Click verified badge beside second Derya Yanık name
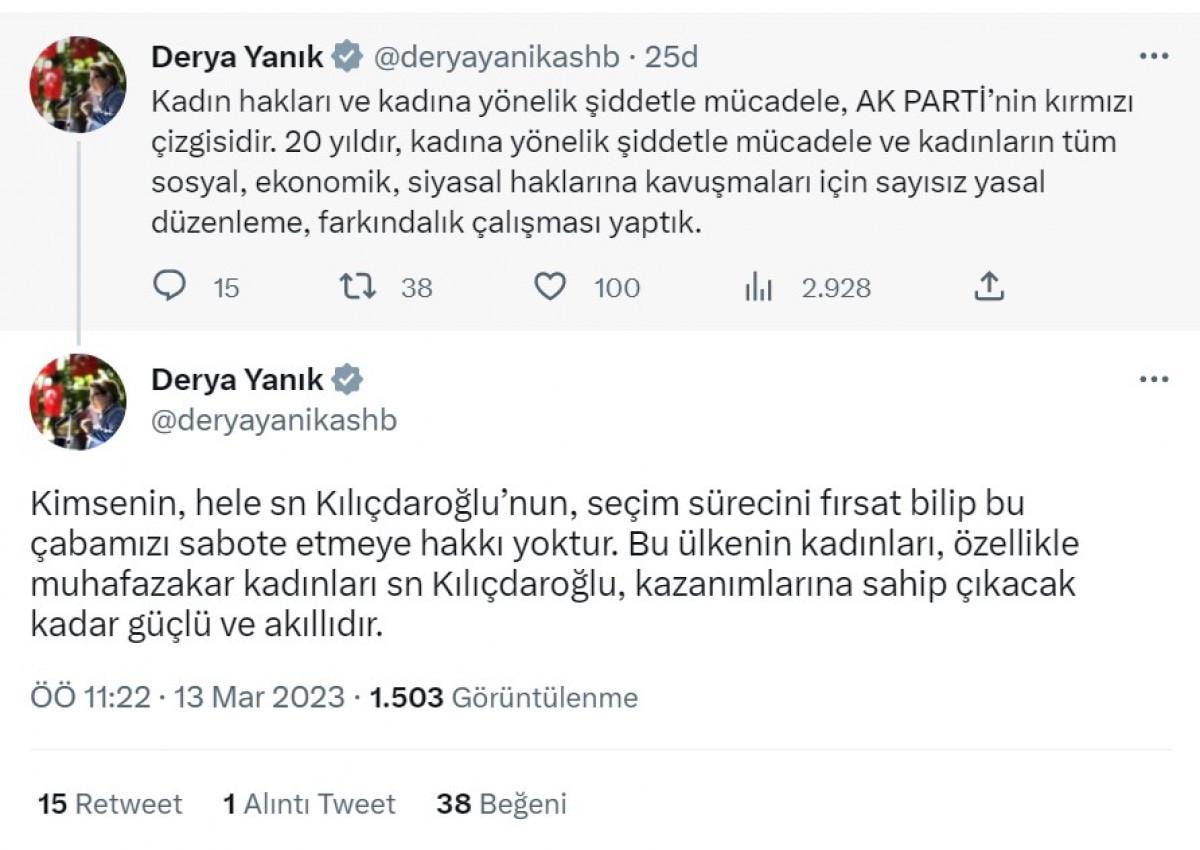This screenshot has height=850, width=1200. pos(347,380)
